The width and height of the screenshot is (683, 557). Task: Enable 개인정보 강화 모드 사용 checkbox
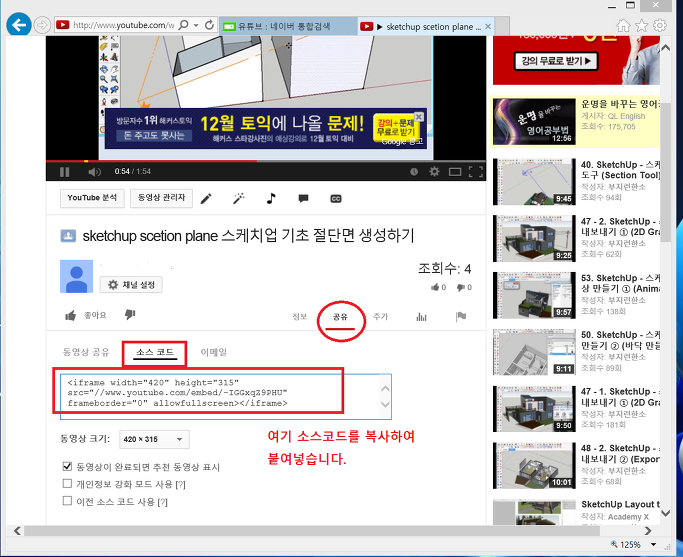coord(67,483)
